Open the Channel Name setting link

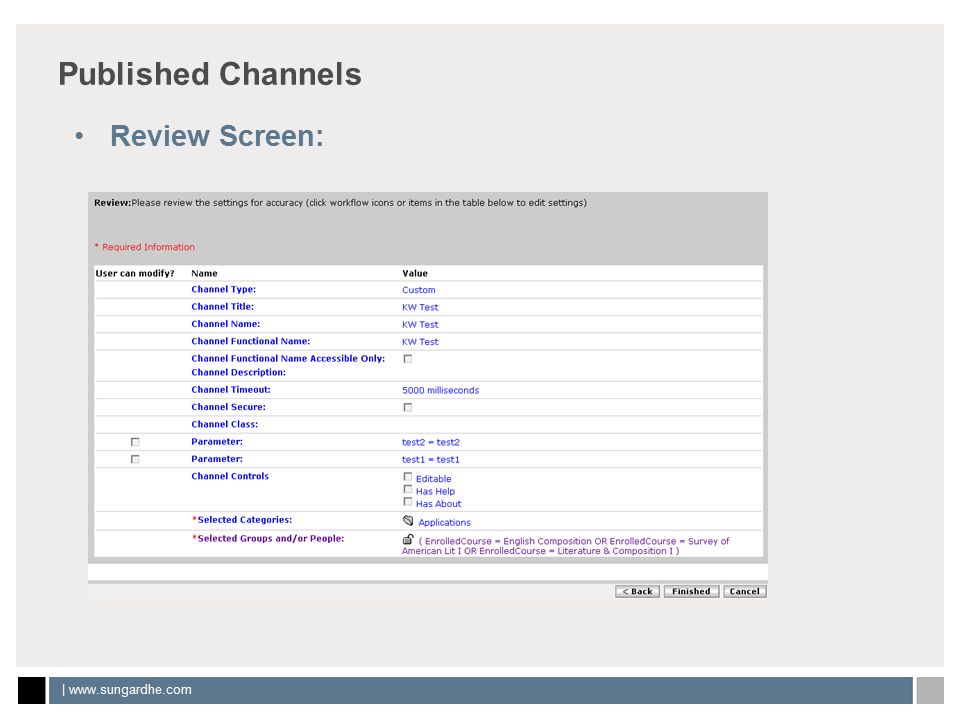point(225,324)
